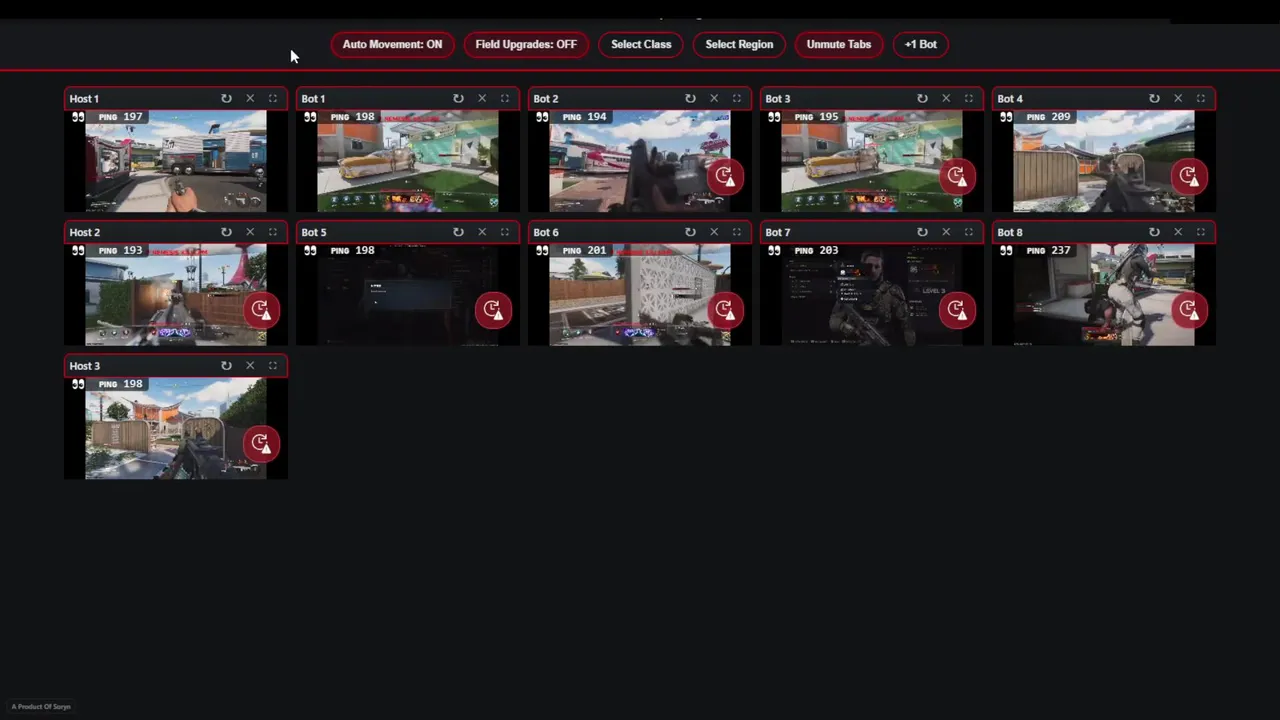Close the Bot 1 panel

point(482,99)
